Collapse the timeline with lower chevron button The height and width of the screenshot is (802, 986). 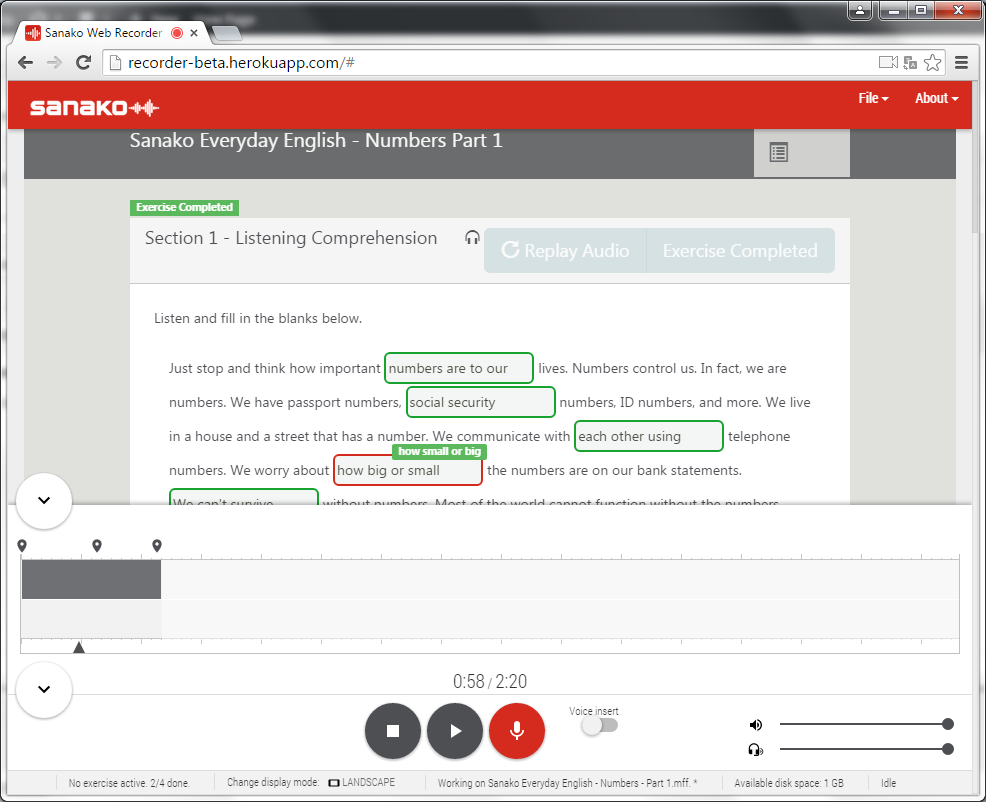44,689
